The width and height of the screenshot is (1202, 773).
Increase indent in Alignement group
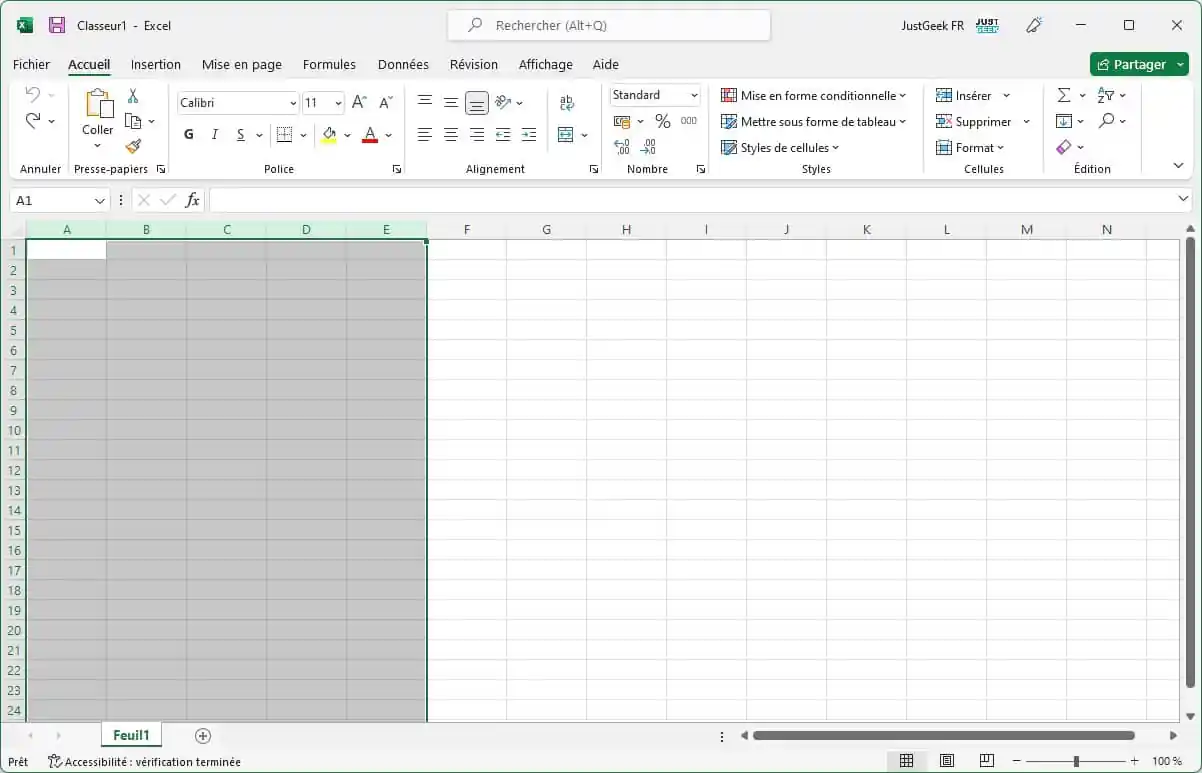point(529,134)
